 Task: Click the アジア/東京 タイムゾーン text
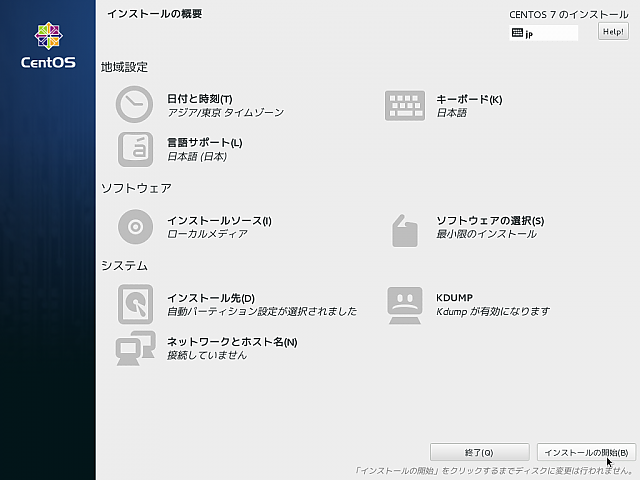225,113
